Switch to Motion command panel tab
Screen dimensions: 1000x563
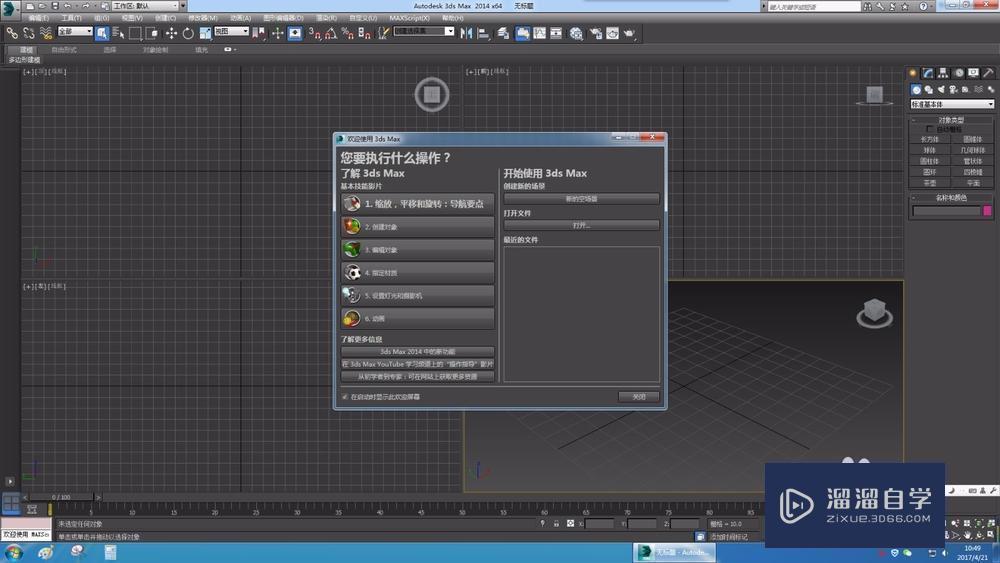959,73
